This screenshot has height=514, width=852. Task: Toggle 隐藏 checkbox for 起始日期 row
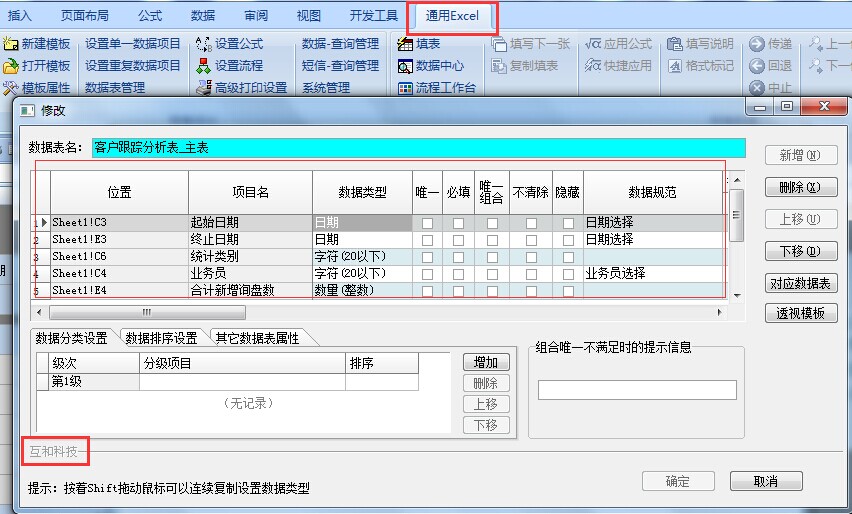tap(568, 223)
